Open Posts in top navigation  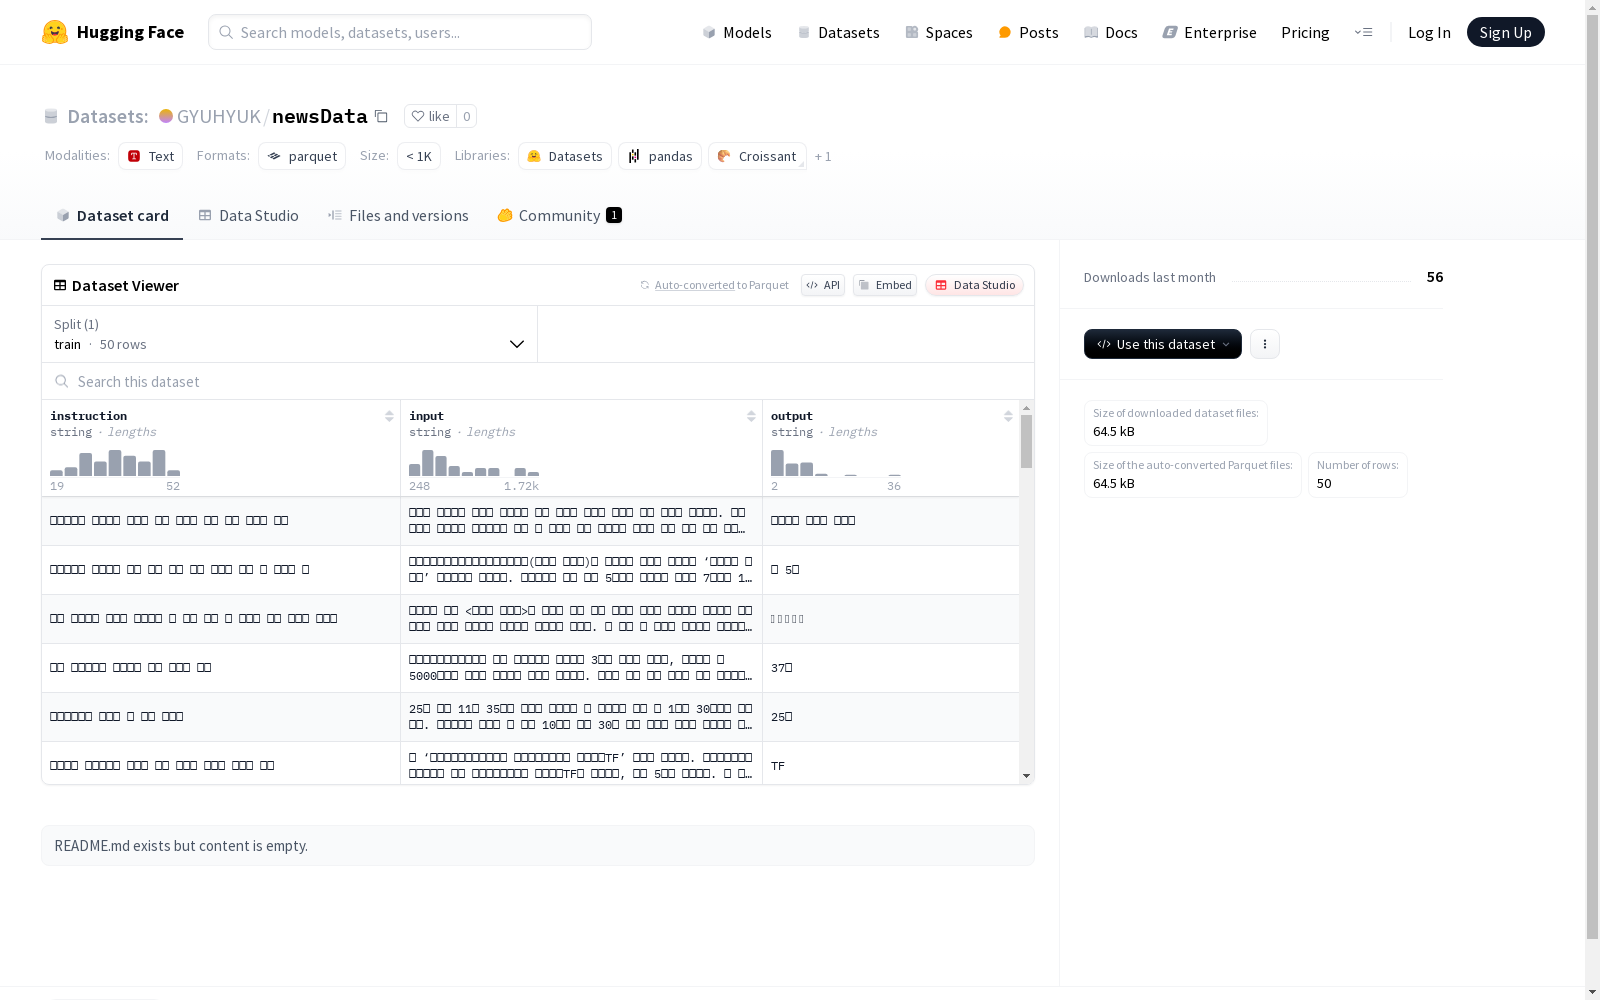coord(1029,32)
